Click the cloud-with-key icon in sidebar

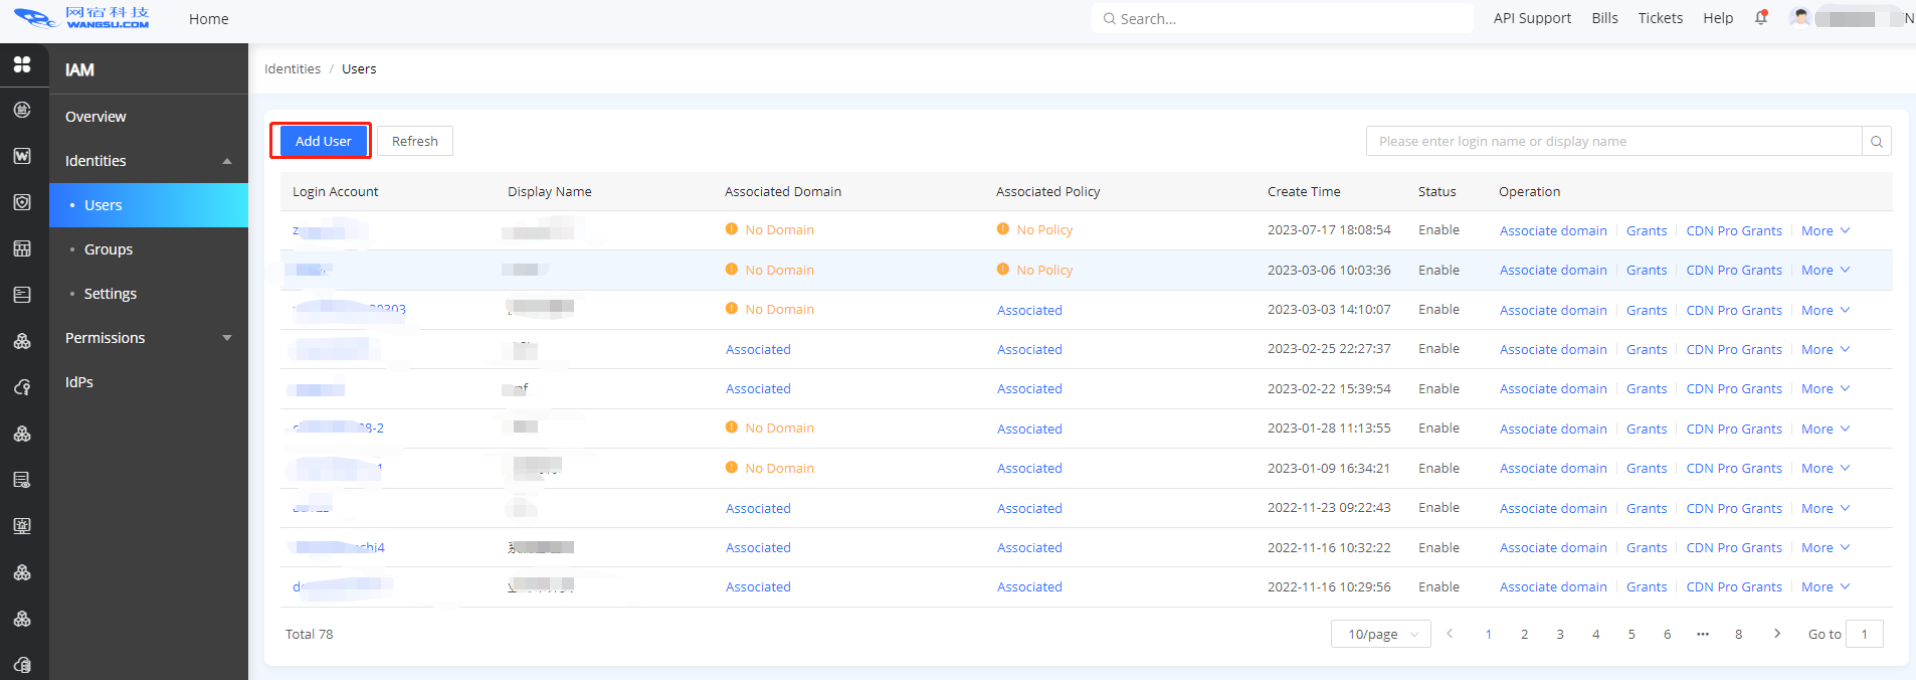[x=22, y=388]
